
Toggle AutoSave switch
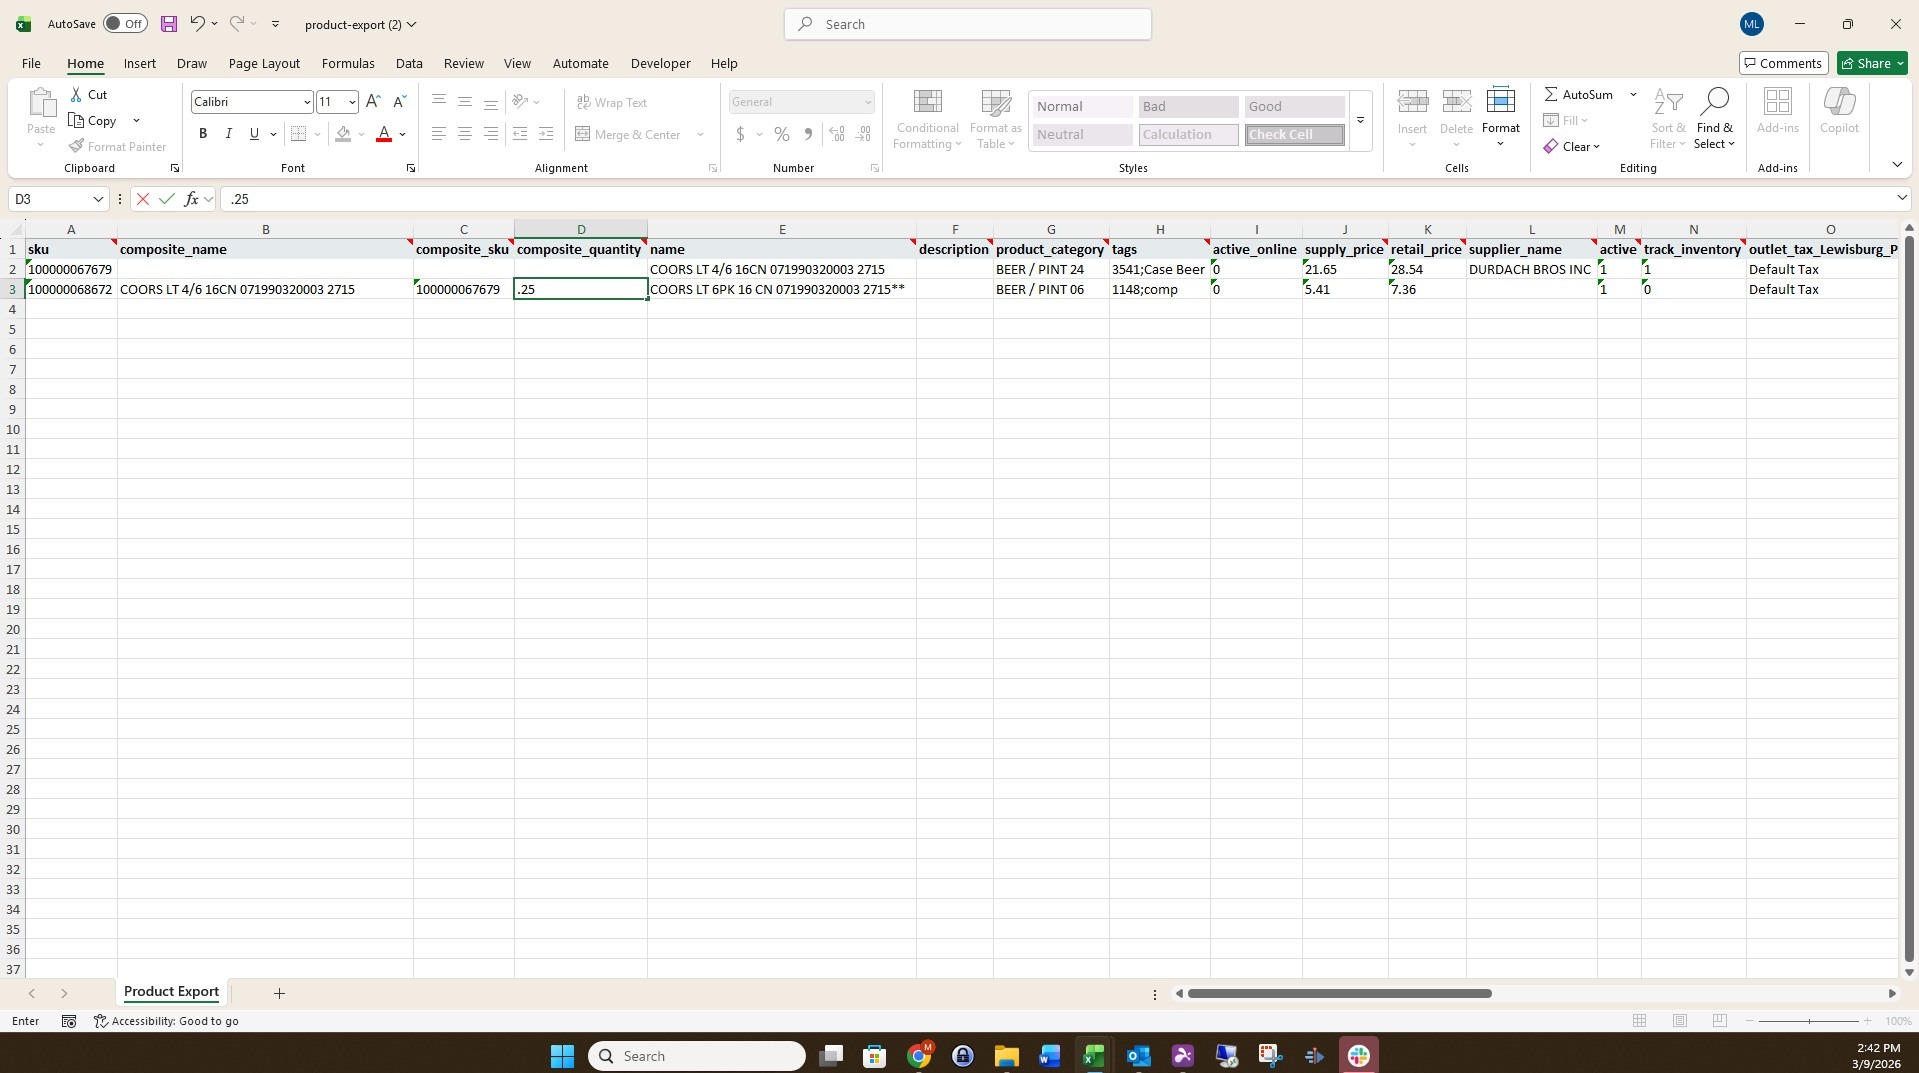(x=125, y=24)
